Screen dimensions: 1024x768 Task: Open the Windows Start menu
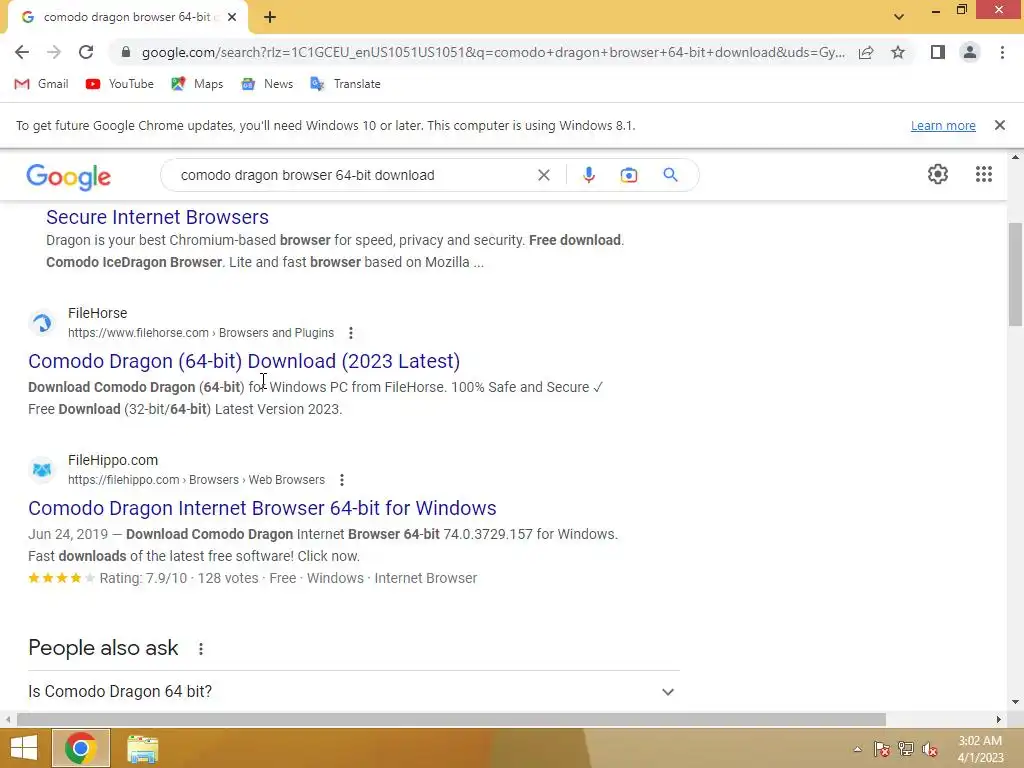click(24, 748)
